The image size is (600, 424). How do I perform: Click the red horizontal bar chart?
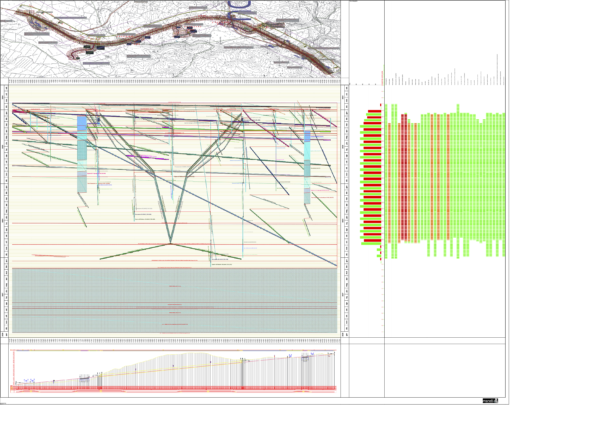[372, 180]
